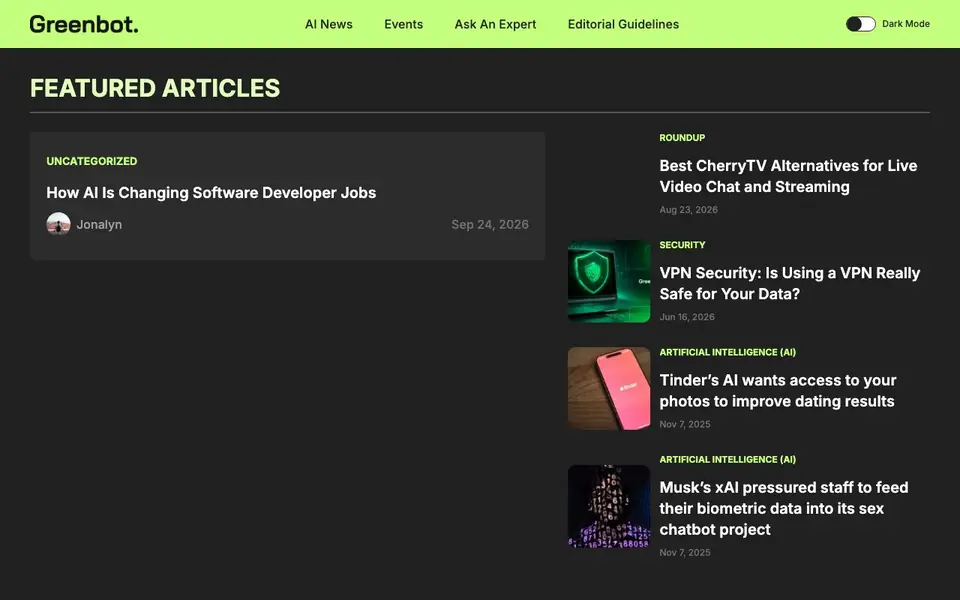Open the How AI Is Changing Software Developer Jobs article
The height and width of the screenshot is (600, 960).
[211, 192]
